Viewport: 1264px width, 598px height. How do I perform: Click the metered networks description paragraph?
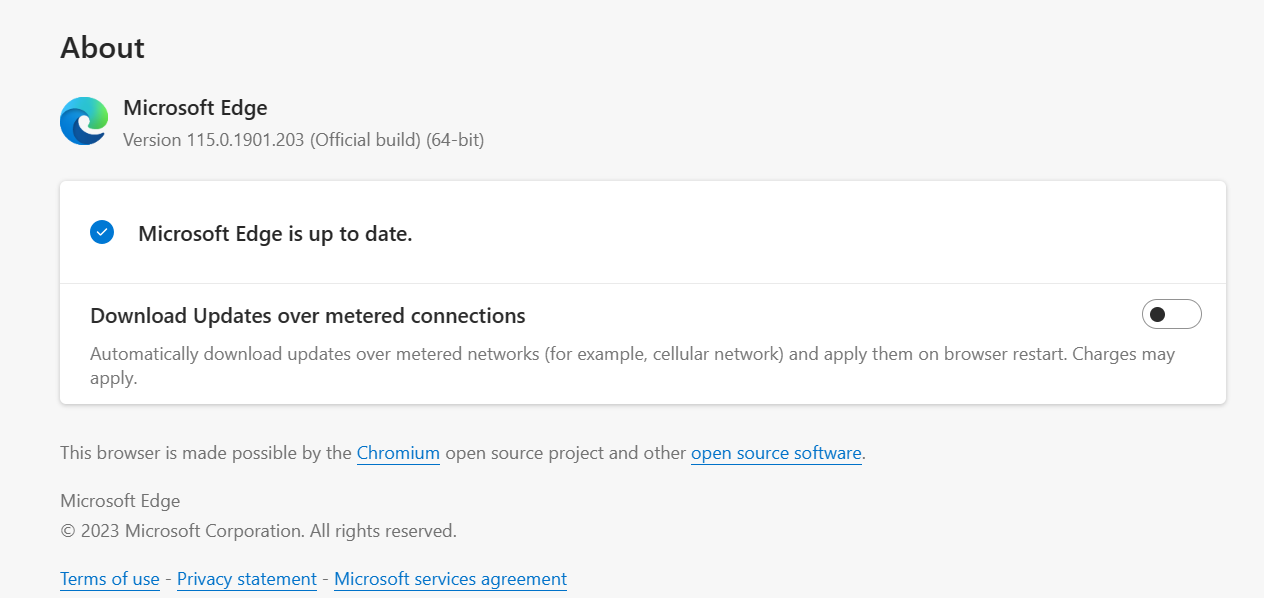632,366
